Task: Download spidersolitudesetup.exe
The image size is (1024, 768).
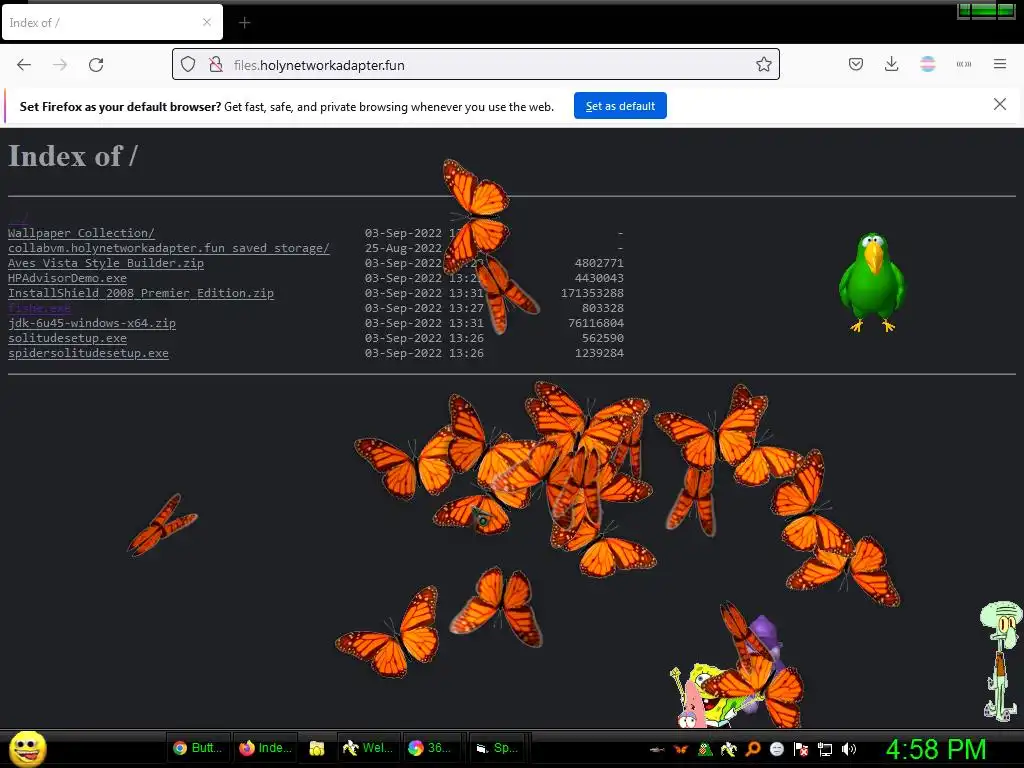Action: click(88, 353)
